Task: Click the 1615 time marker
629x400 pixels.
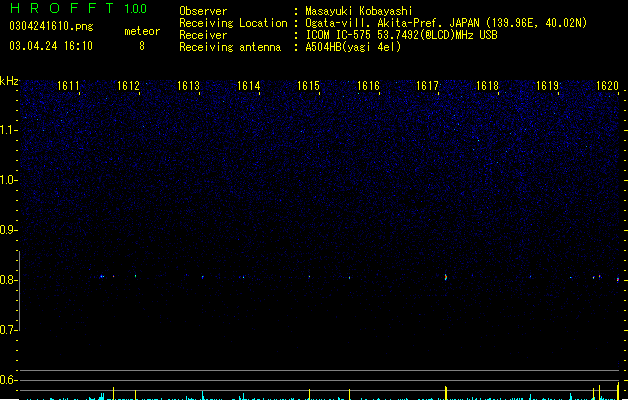Action: pyautogui.click(x=308, y=86)
